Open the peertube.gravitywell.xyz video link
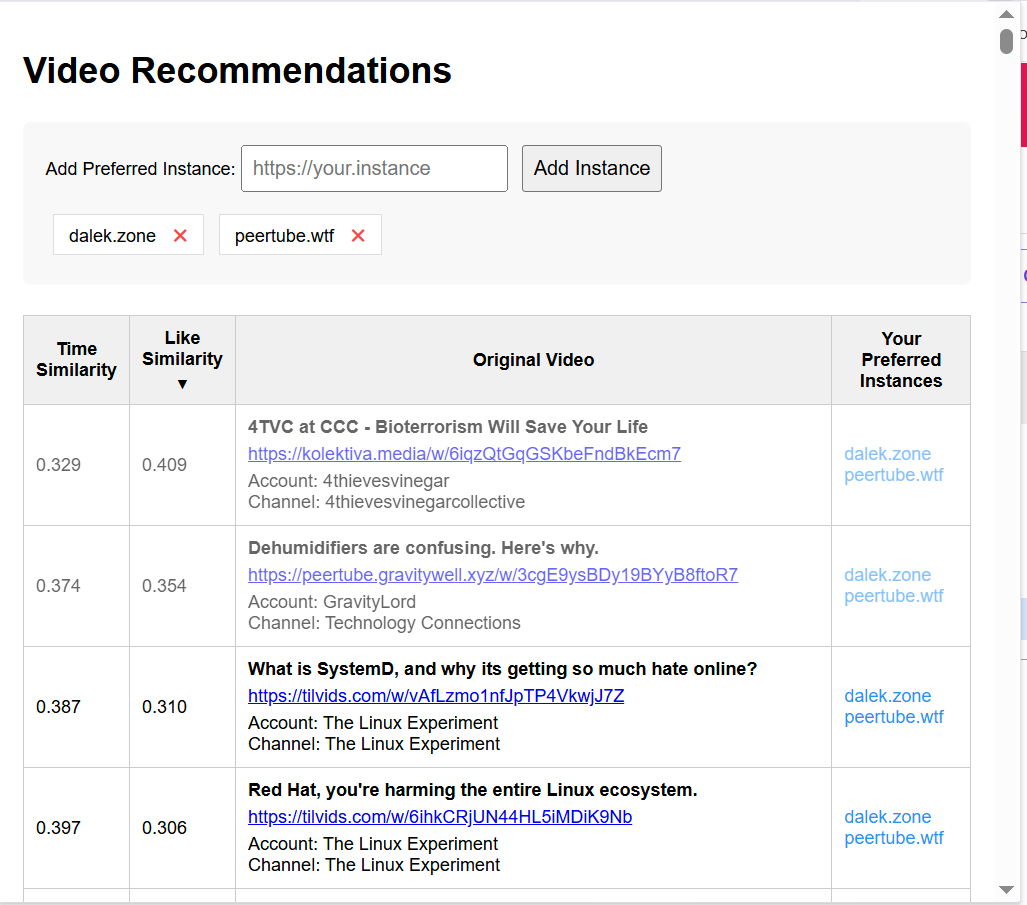 492,575
